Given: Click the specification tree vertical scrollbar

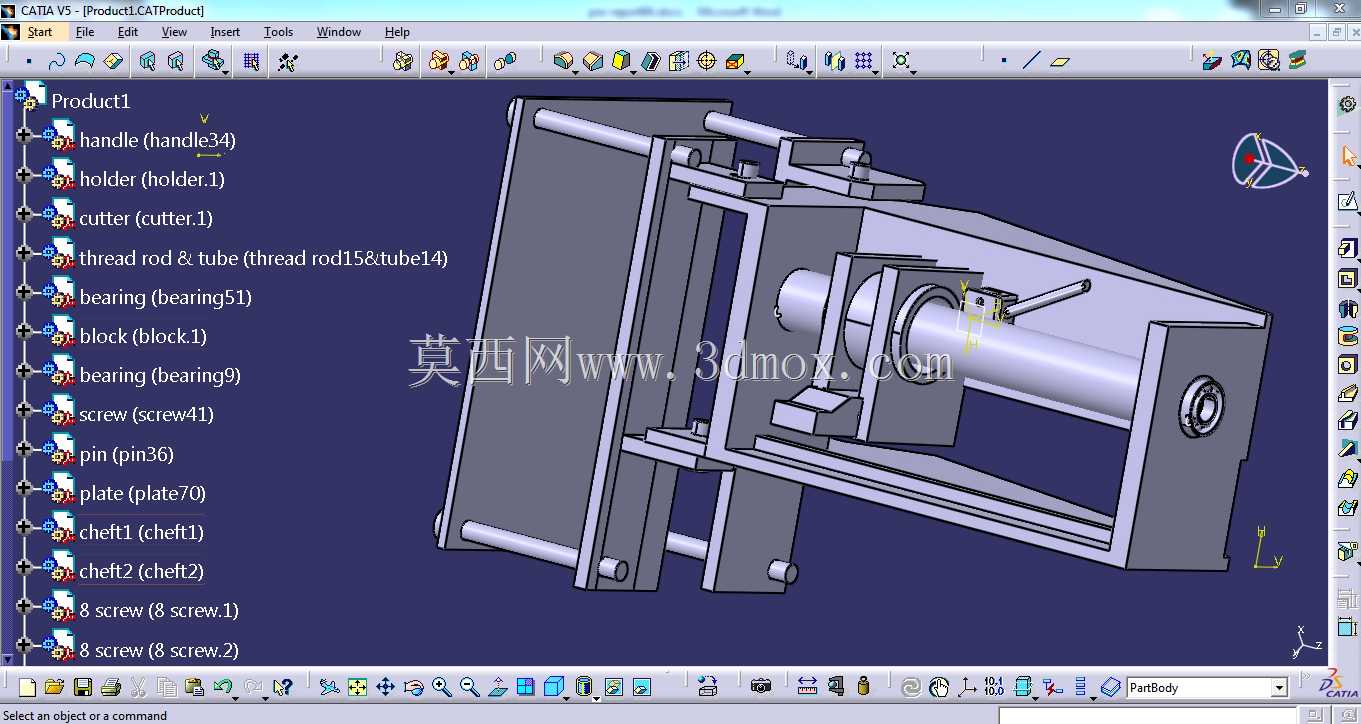Looking at the screenshot, I should (7, 372).
